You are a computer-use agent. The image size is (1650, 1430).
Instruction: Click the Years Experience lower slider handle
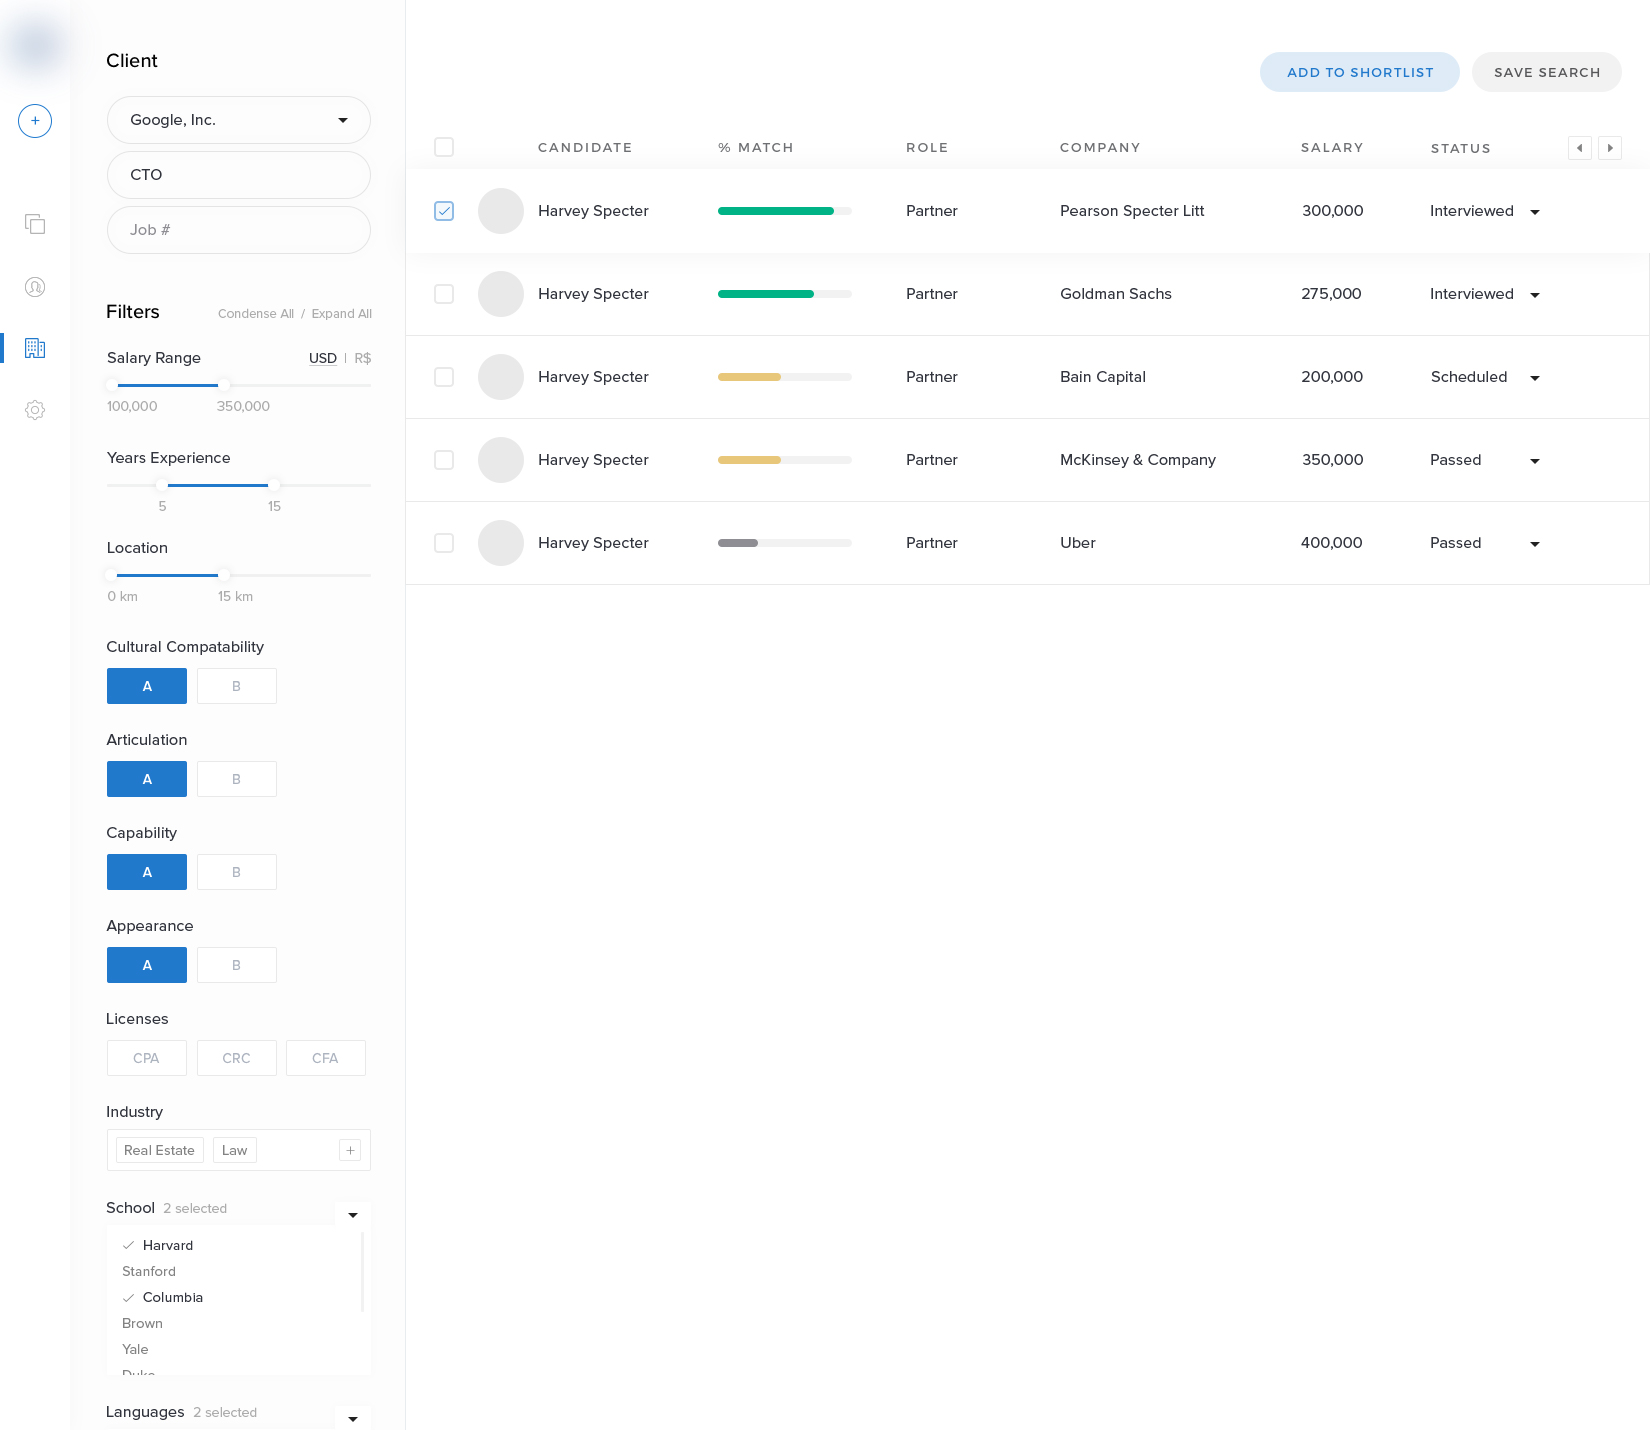coord(162,485)
